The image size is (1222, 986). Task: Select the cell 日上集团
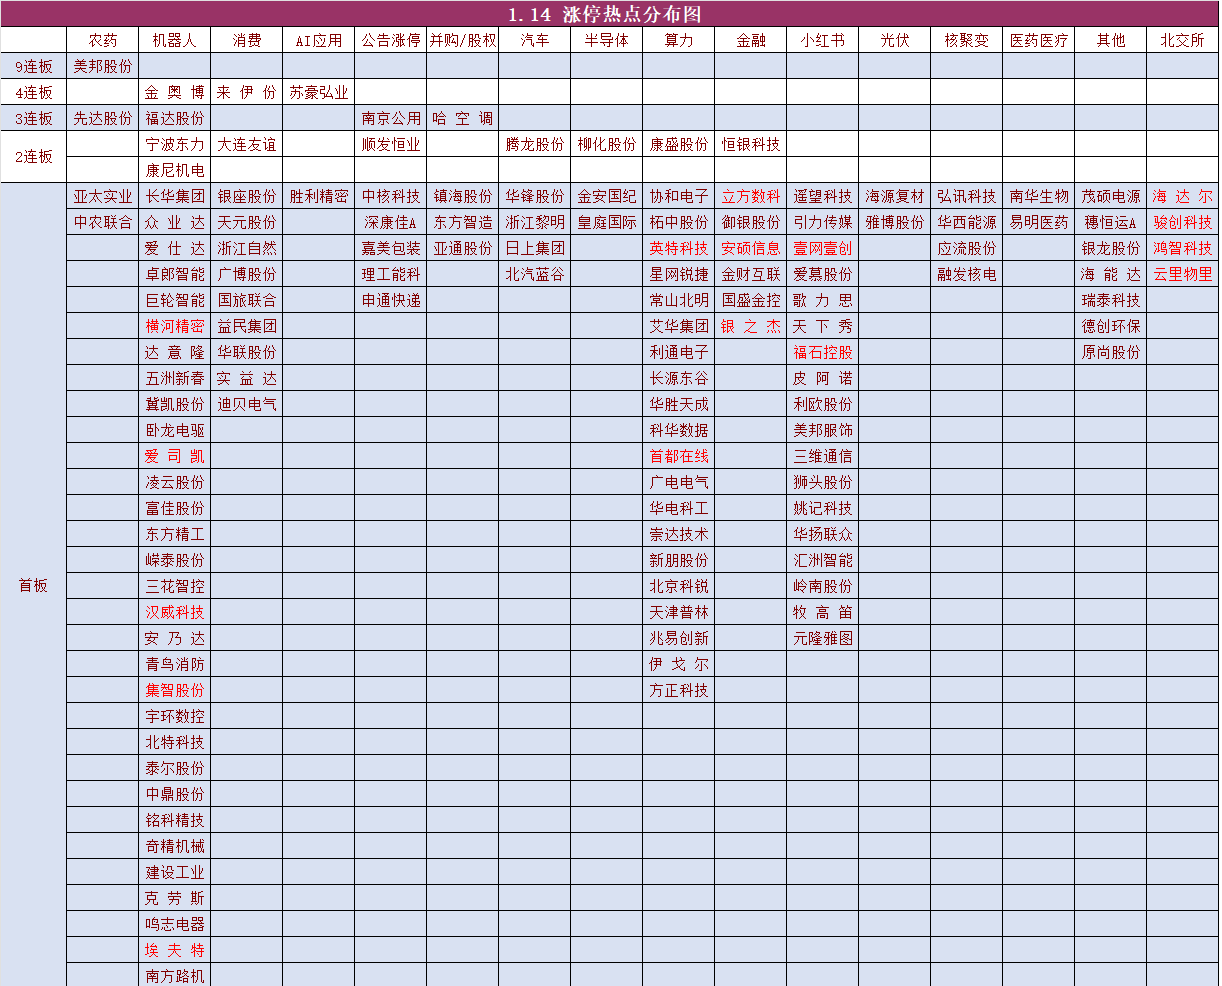535,248
